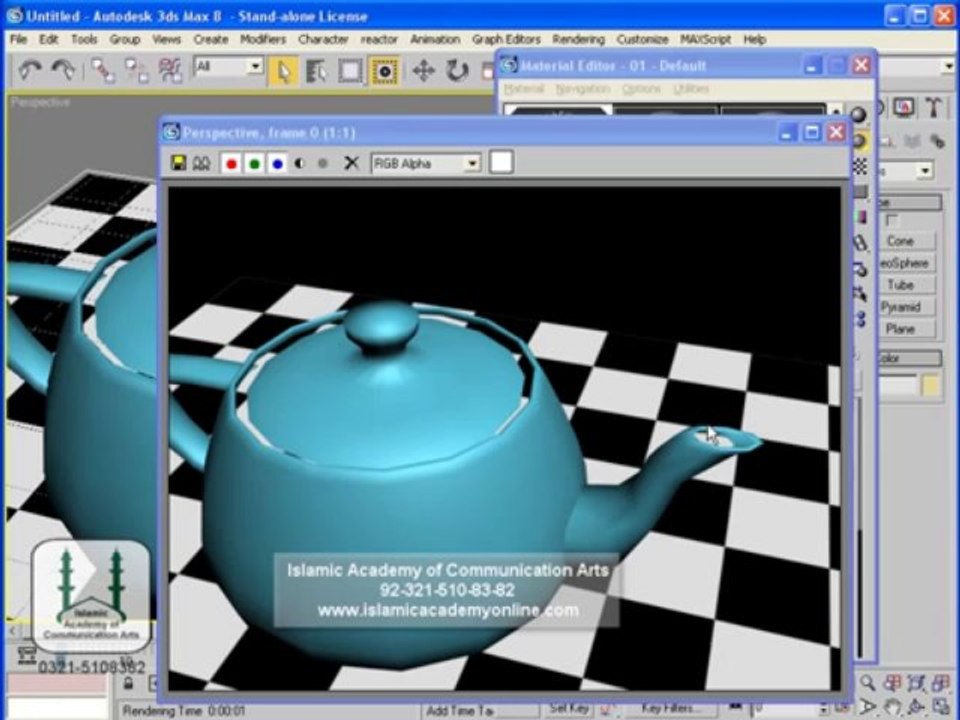Open the Tools menu

point(84,39)
